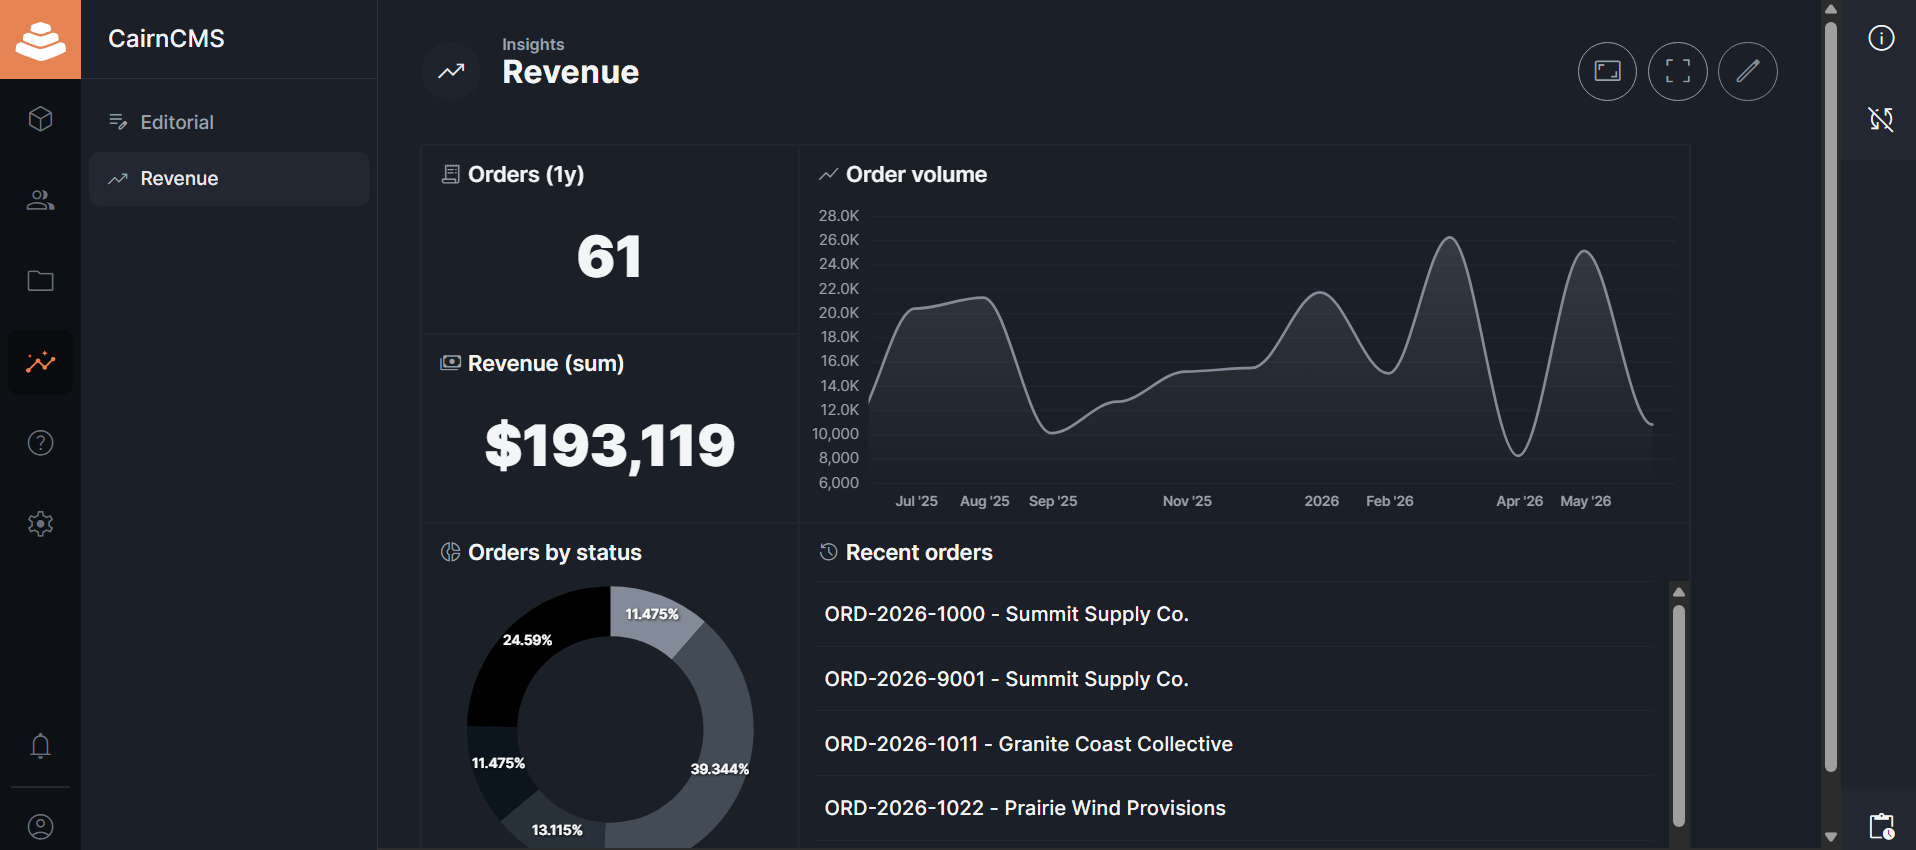The image size is (1916, 850).
Task: Open the User Directory people icon
Action: coord(40,200)
